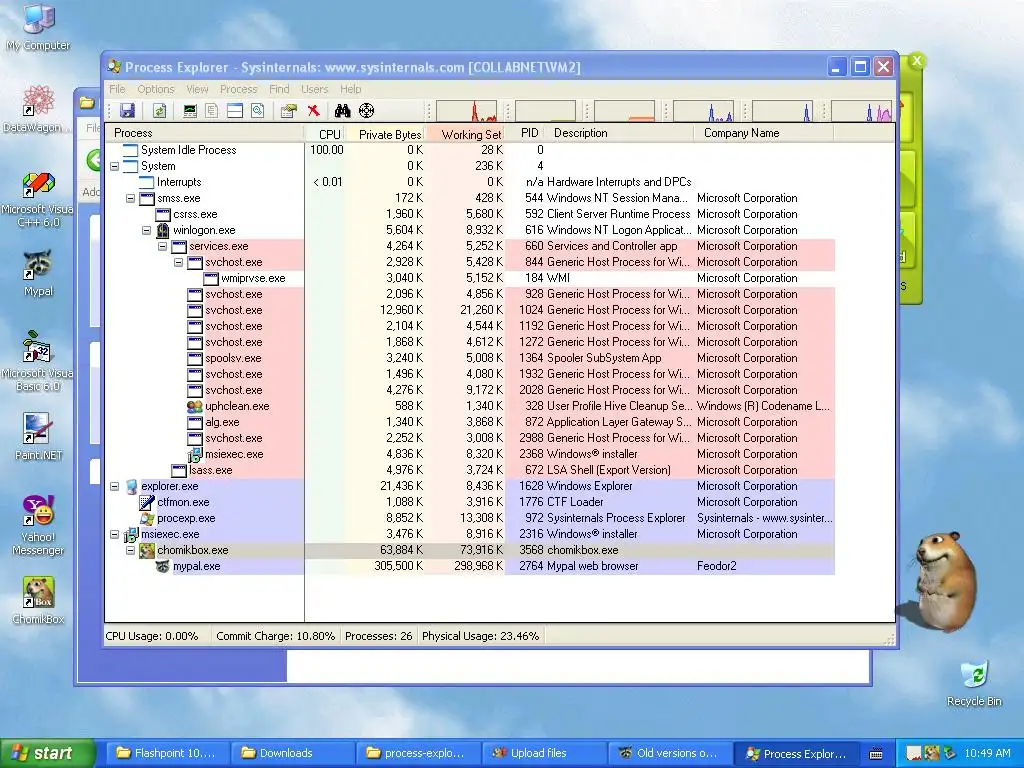Image resolution: width=1024 pixels, height=768 pixels.
Task: Open the Help menu
Action: [x=350, y=89]
